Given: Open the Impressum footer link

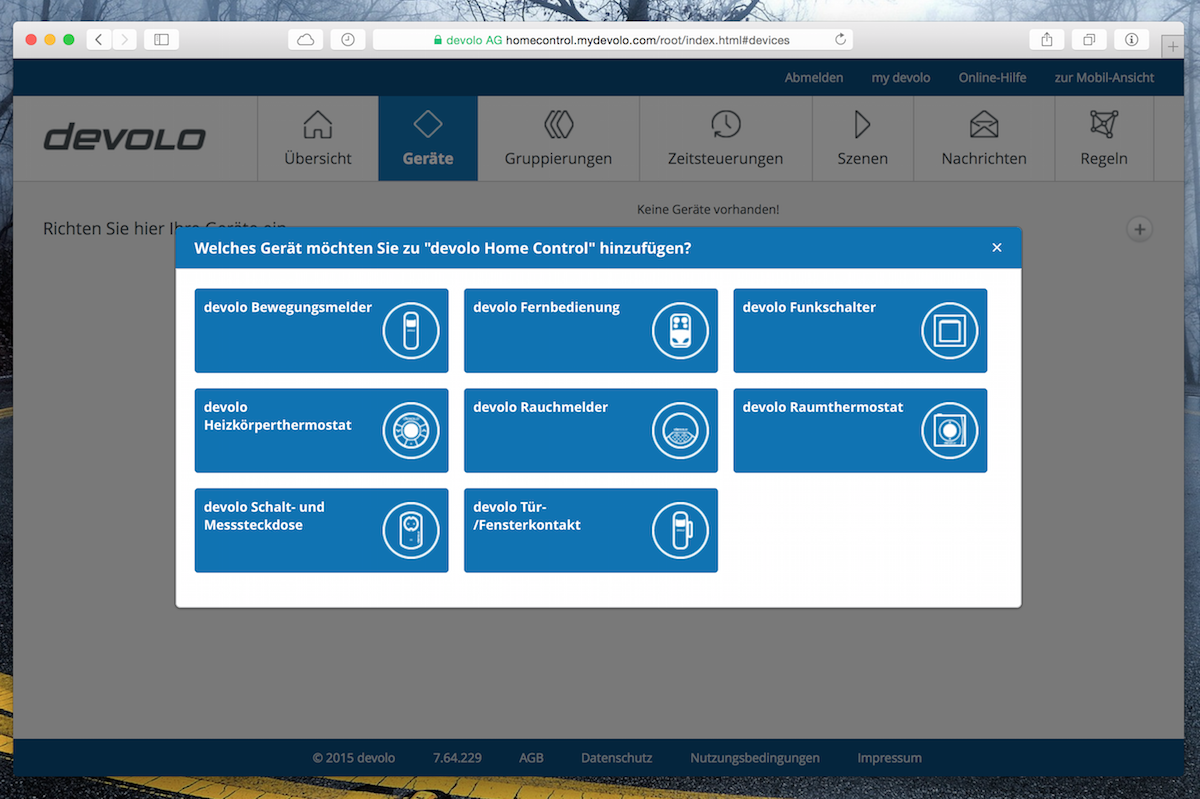Looking at the screenshot, I should pos(889,758).
